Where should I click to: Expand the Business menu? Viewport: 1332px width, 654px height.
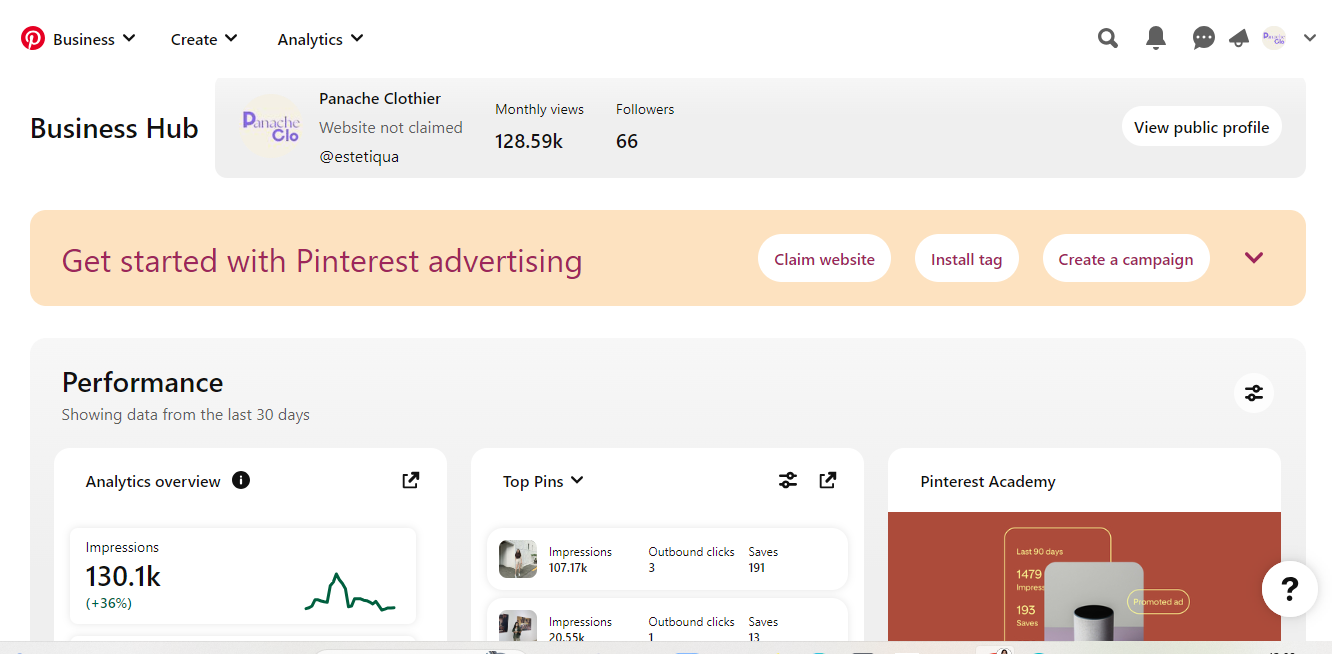coord(94,39)
